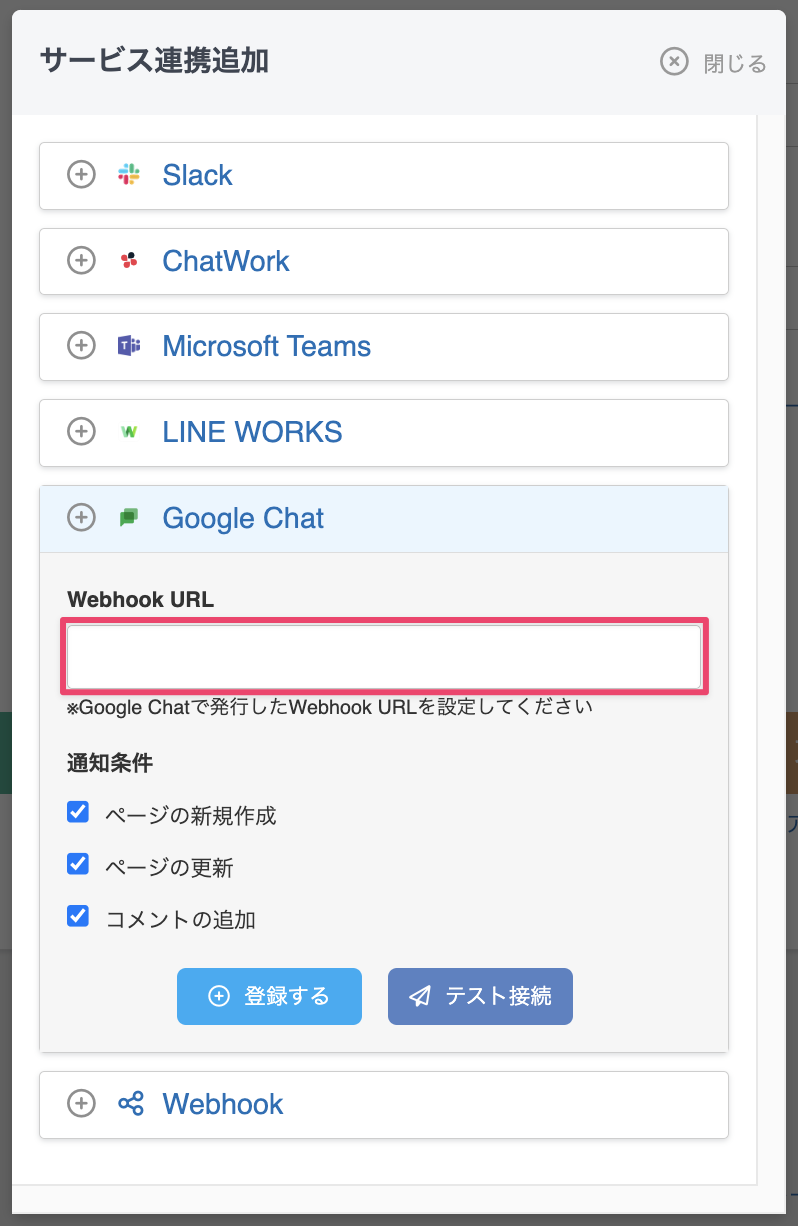Click the Microsoft Teams logo icon

click(129, 346)
